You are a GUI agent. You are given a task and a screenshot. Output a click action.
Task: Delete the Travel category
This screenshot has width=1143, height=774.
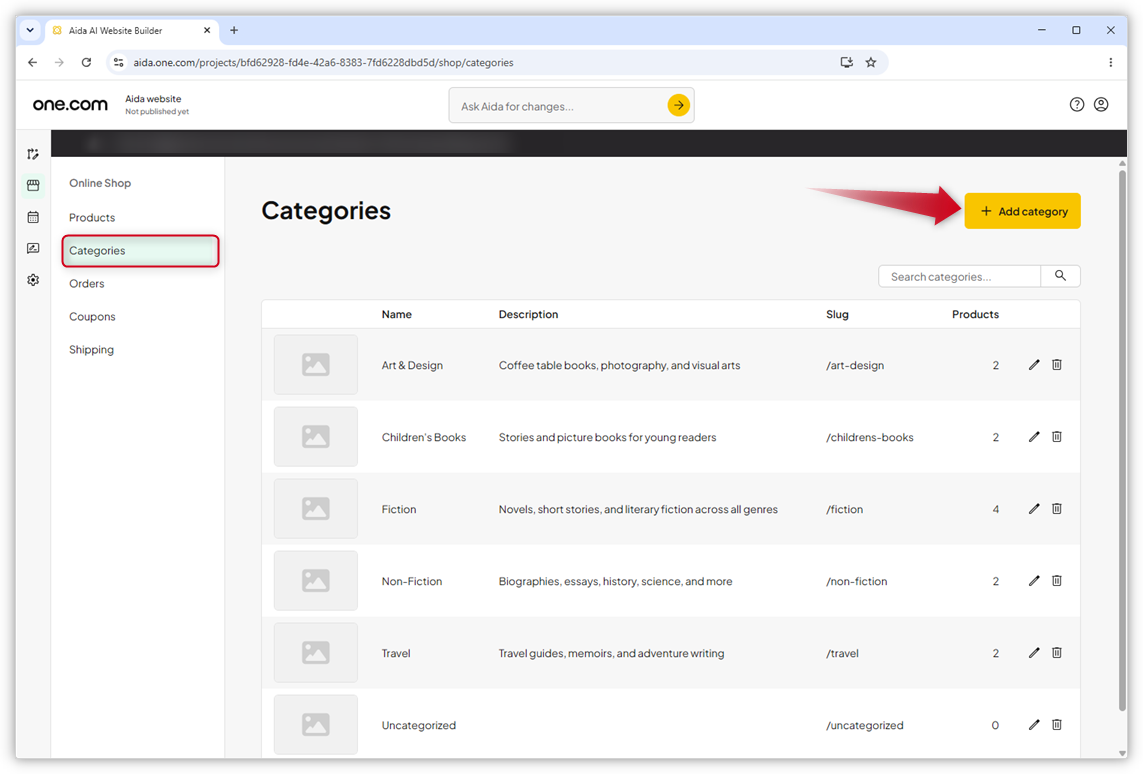click(x=1056, y=653)
